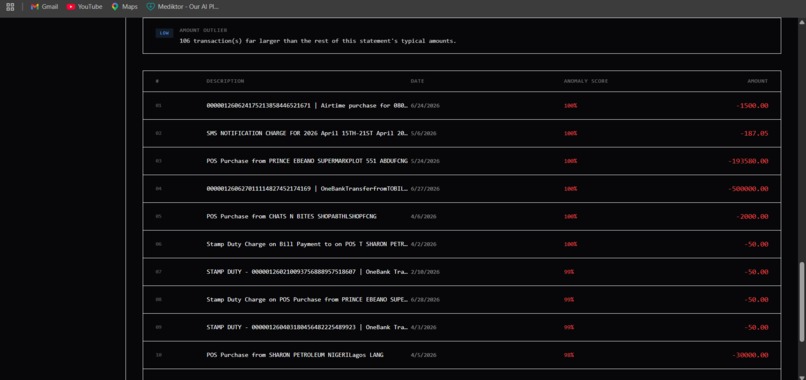Click the date 5/24/2026
The height and width of the screenshot is (380, 806).
click(x=425, y=161)
